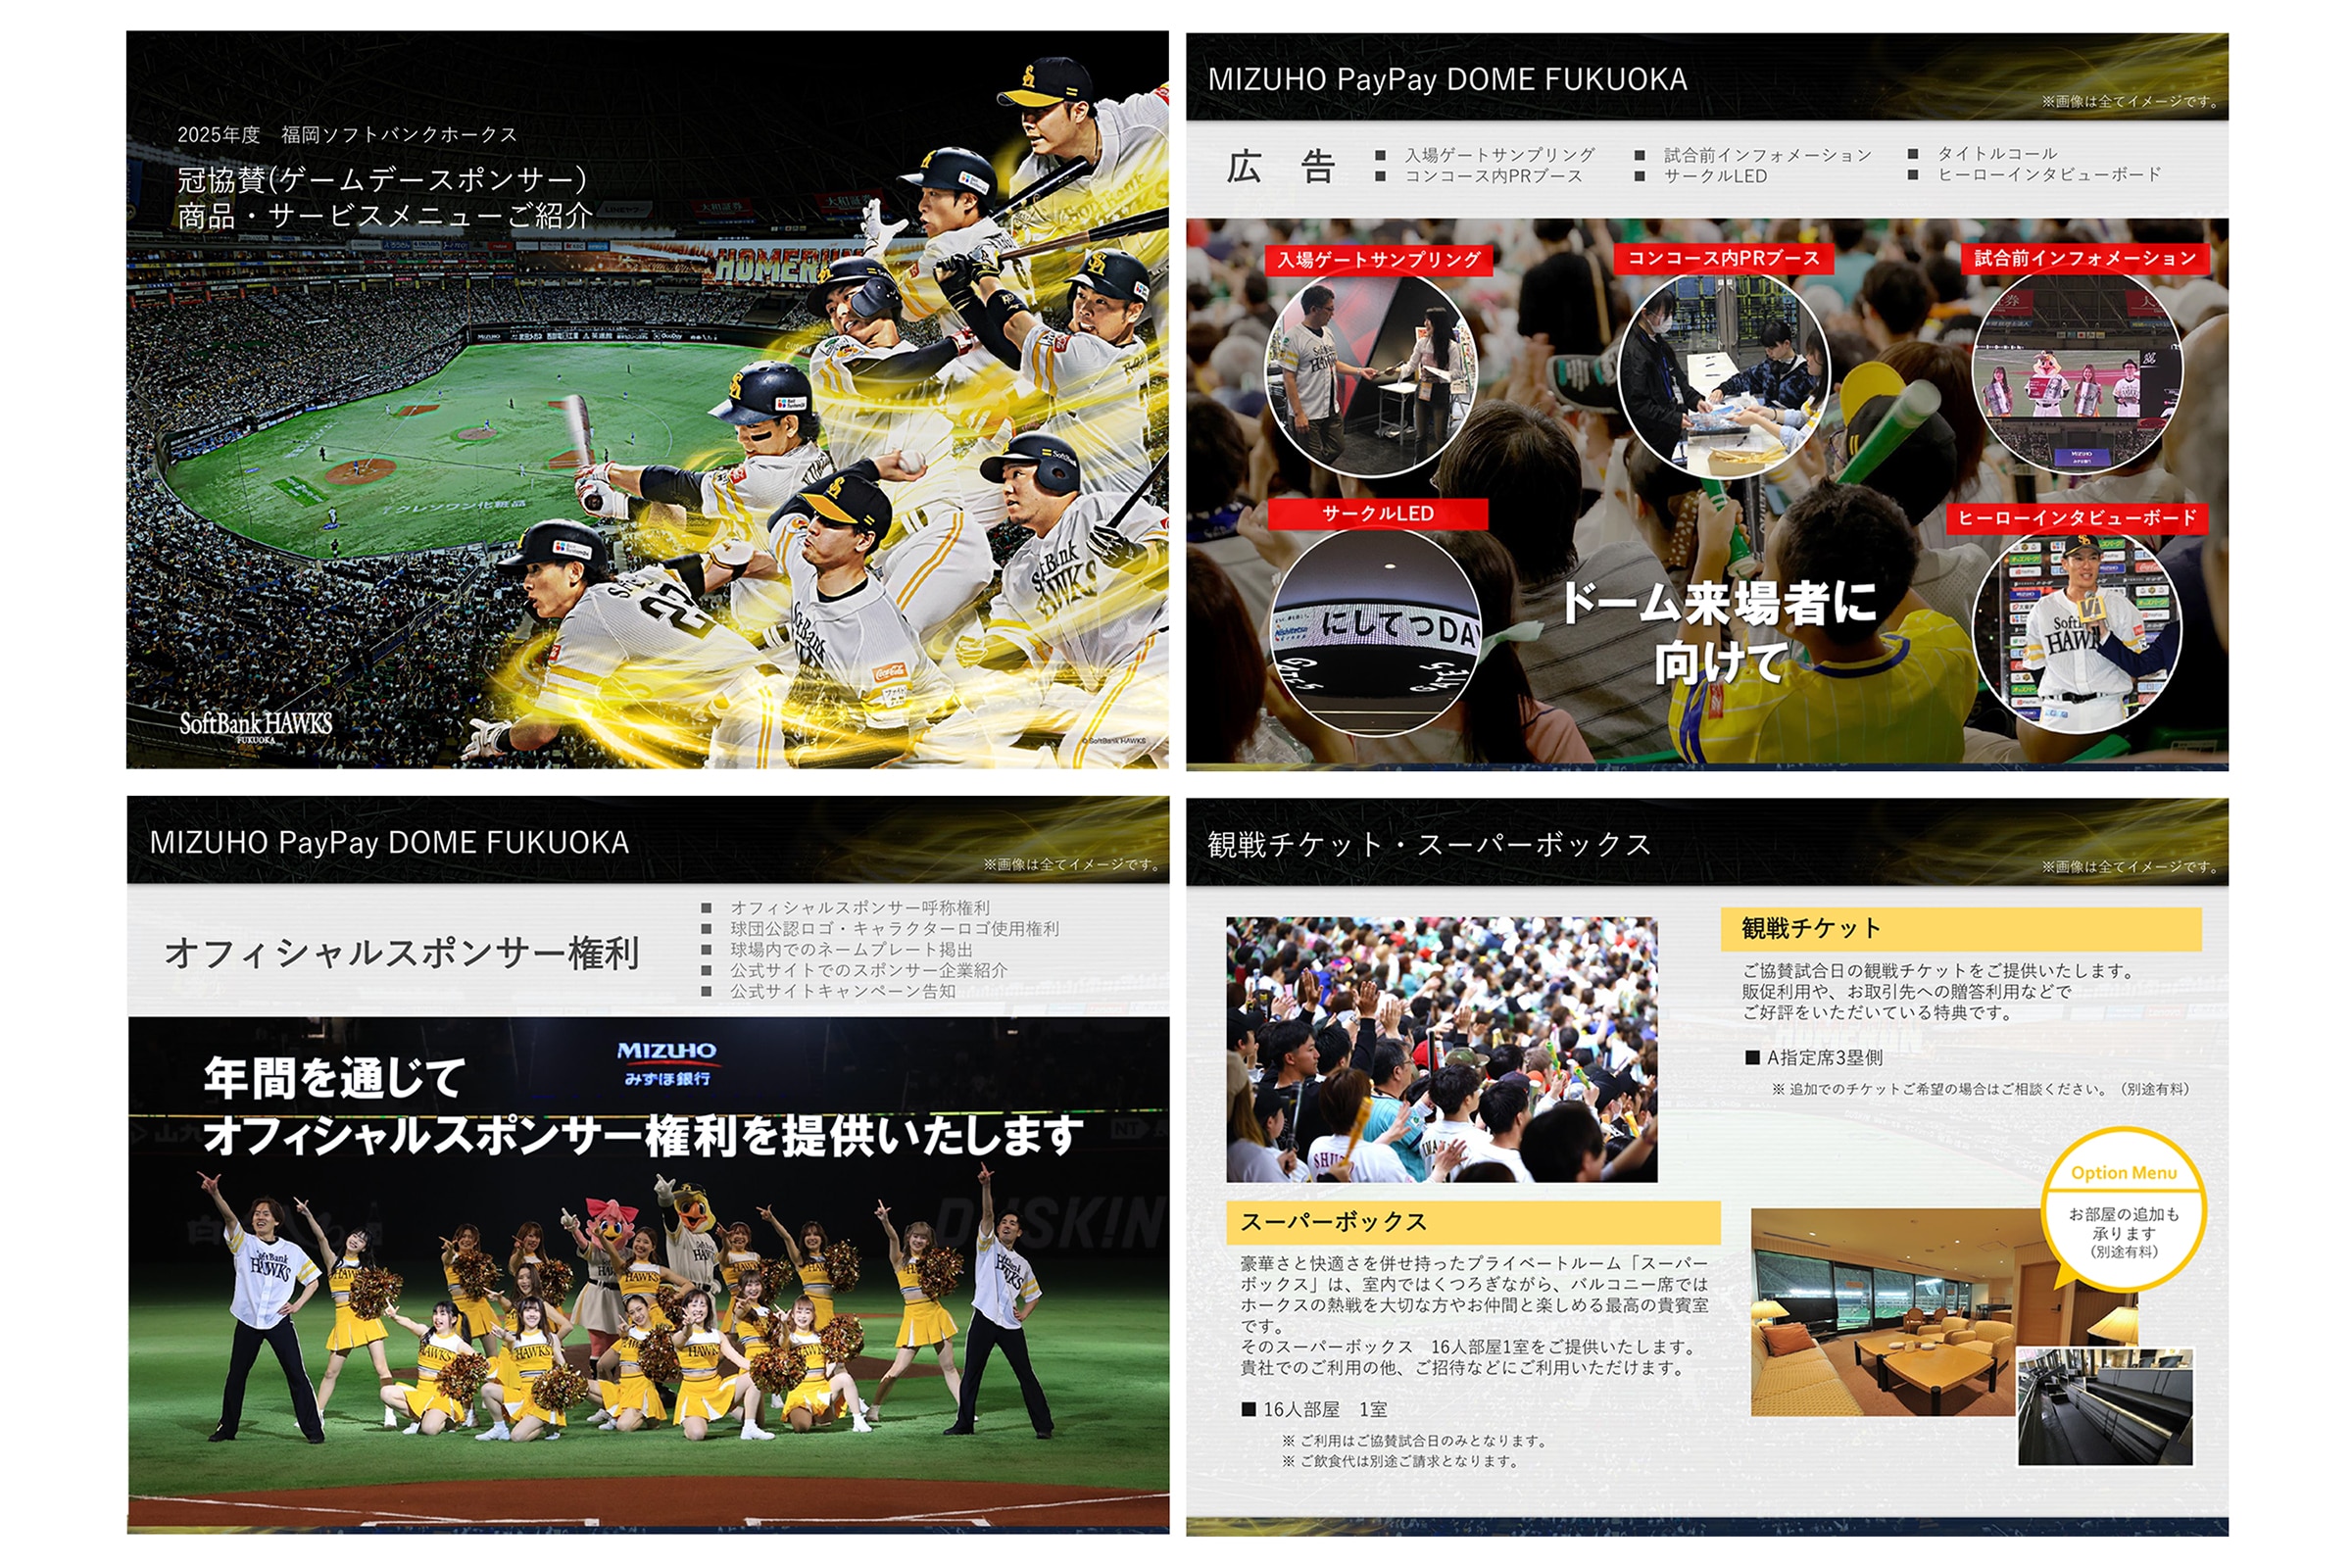Click grey bullet "試合前インフォメーション" in the 広告 list
Viewport: 2352px width, 1568px height.
click(x=1767, y=155)
